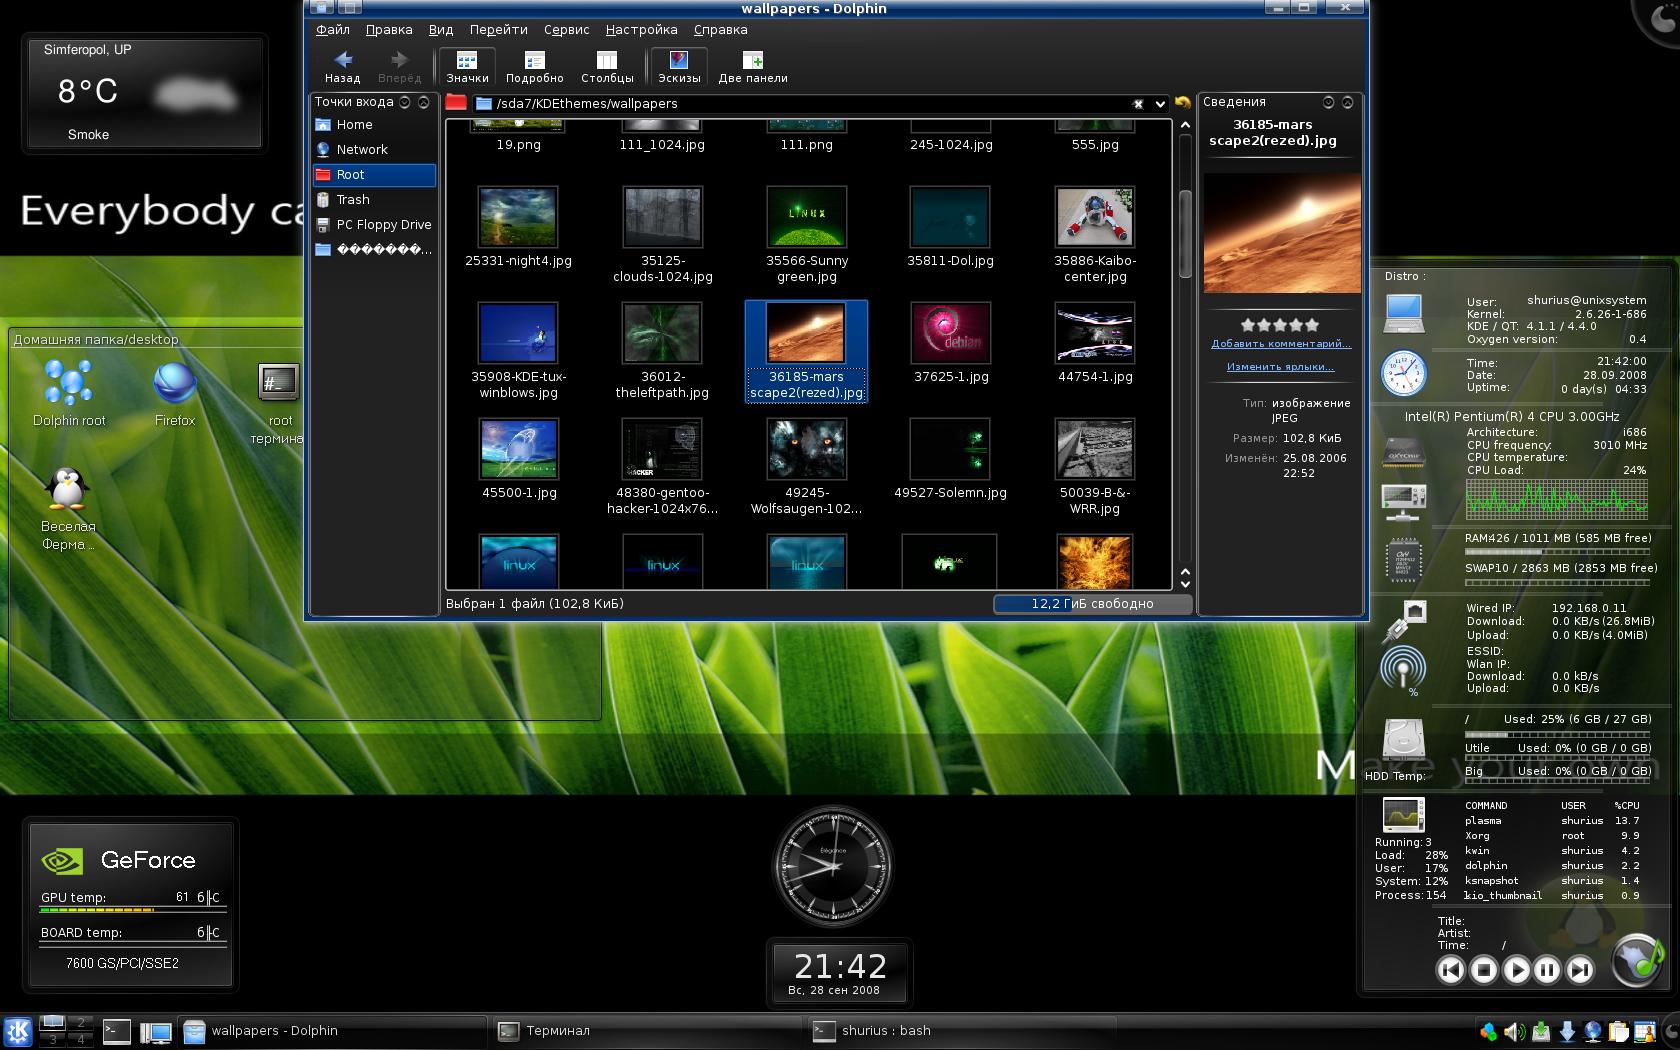The width and height of the screenshot is (1680, 1050).
Task: Toggle thumbnail Preview (Эскизы) button
Action: tap(679, 66)
